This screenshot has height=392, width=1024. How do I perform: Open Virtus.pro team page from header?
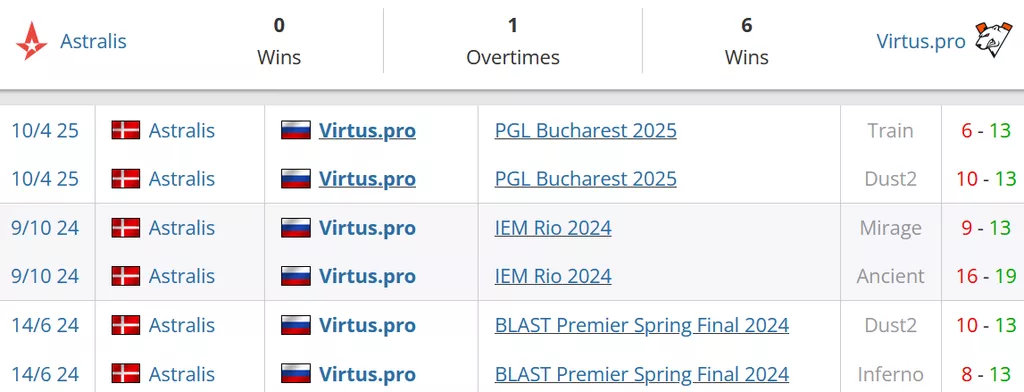point(921,41)
